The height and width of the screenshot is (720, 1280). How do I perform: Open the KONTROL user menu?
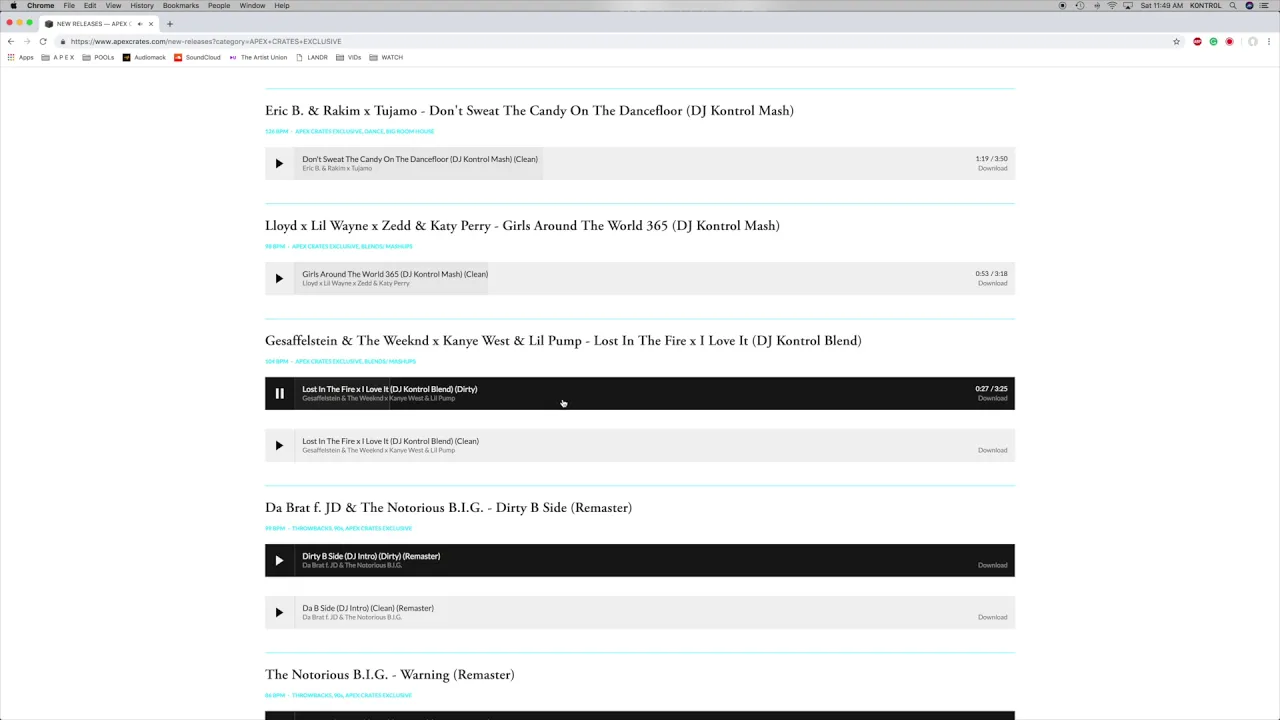[x=1205, y=6]
